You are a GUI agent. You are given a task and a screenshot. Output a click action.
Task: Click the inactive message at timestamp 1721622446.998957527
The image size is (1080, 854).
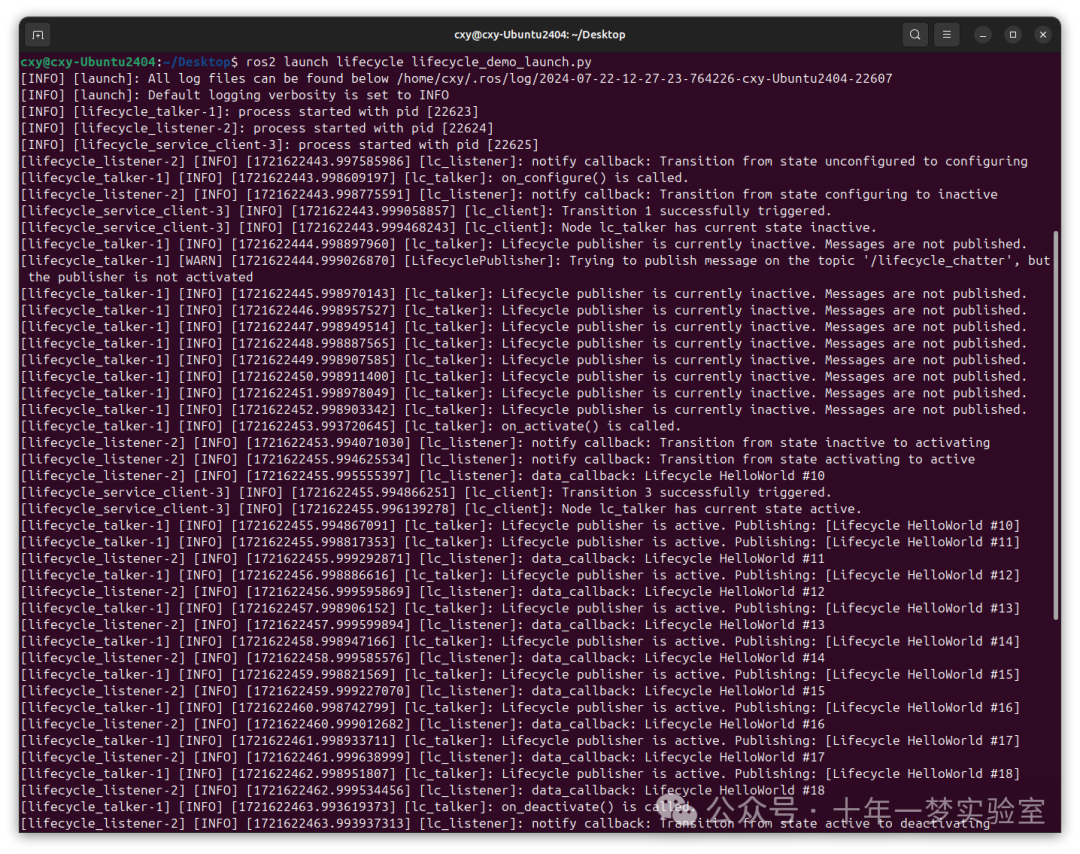524,310
